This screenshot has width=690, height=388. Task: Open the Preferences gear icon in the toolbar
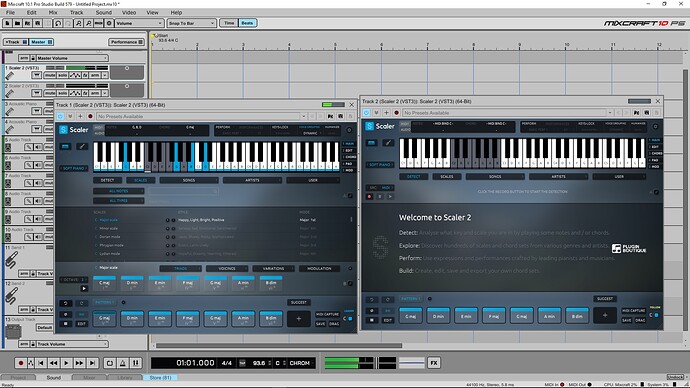[x=109, y=23]
